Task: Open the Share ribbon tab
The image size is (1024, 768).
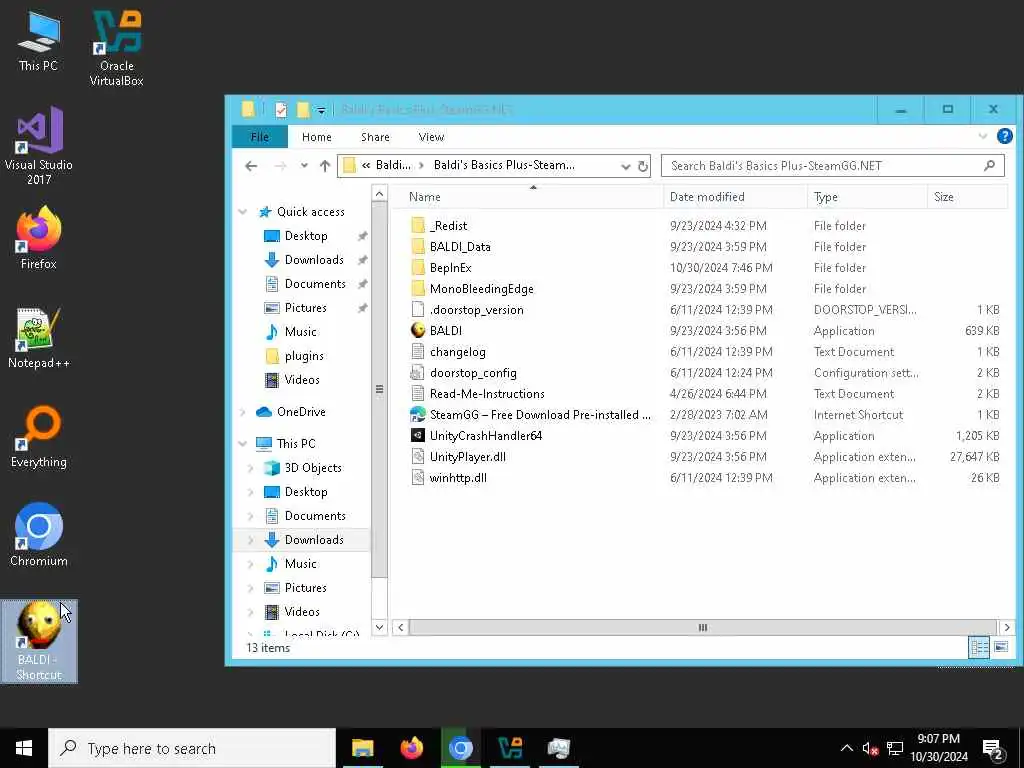Action: (375, 137)
